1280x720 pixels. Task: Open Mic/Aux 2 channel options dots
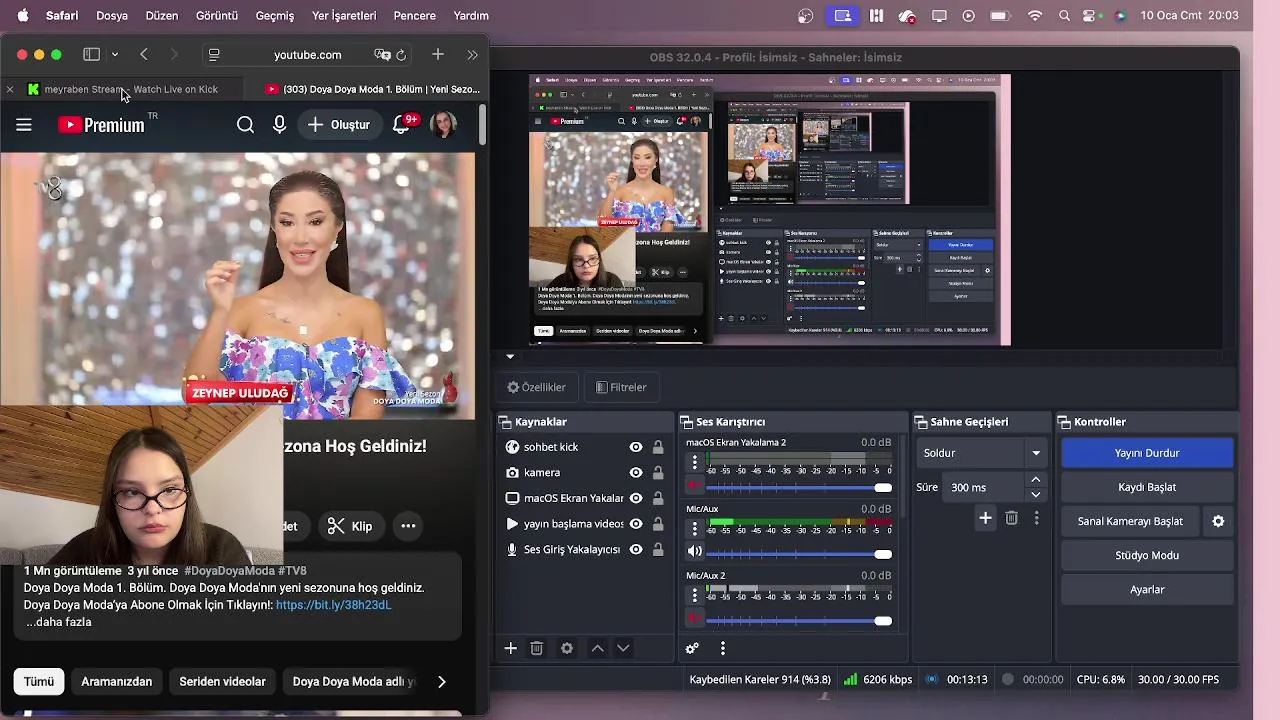click(x=694, y=595)
